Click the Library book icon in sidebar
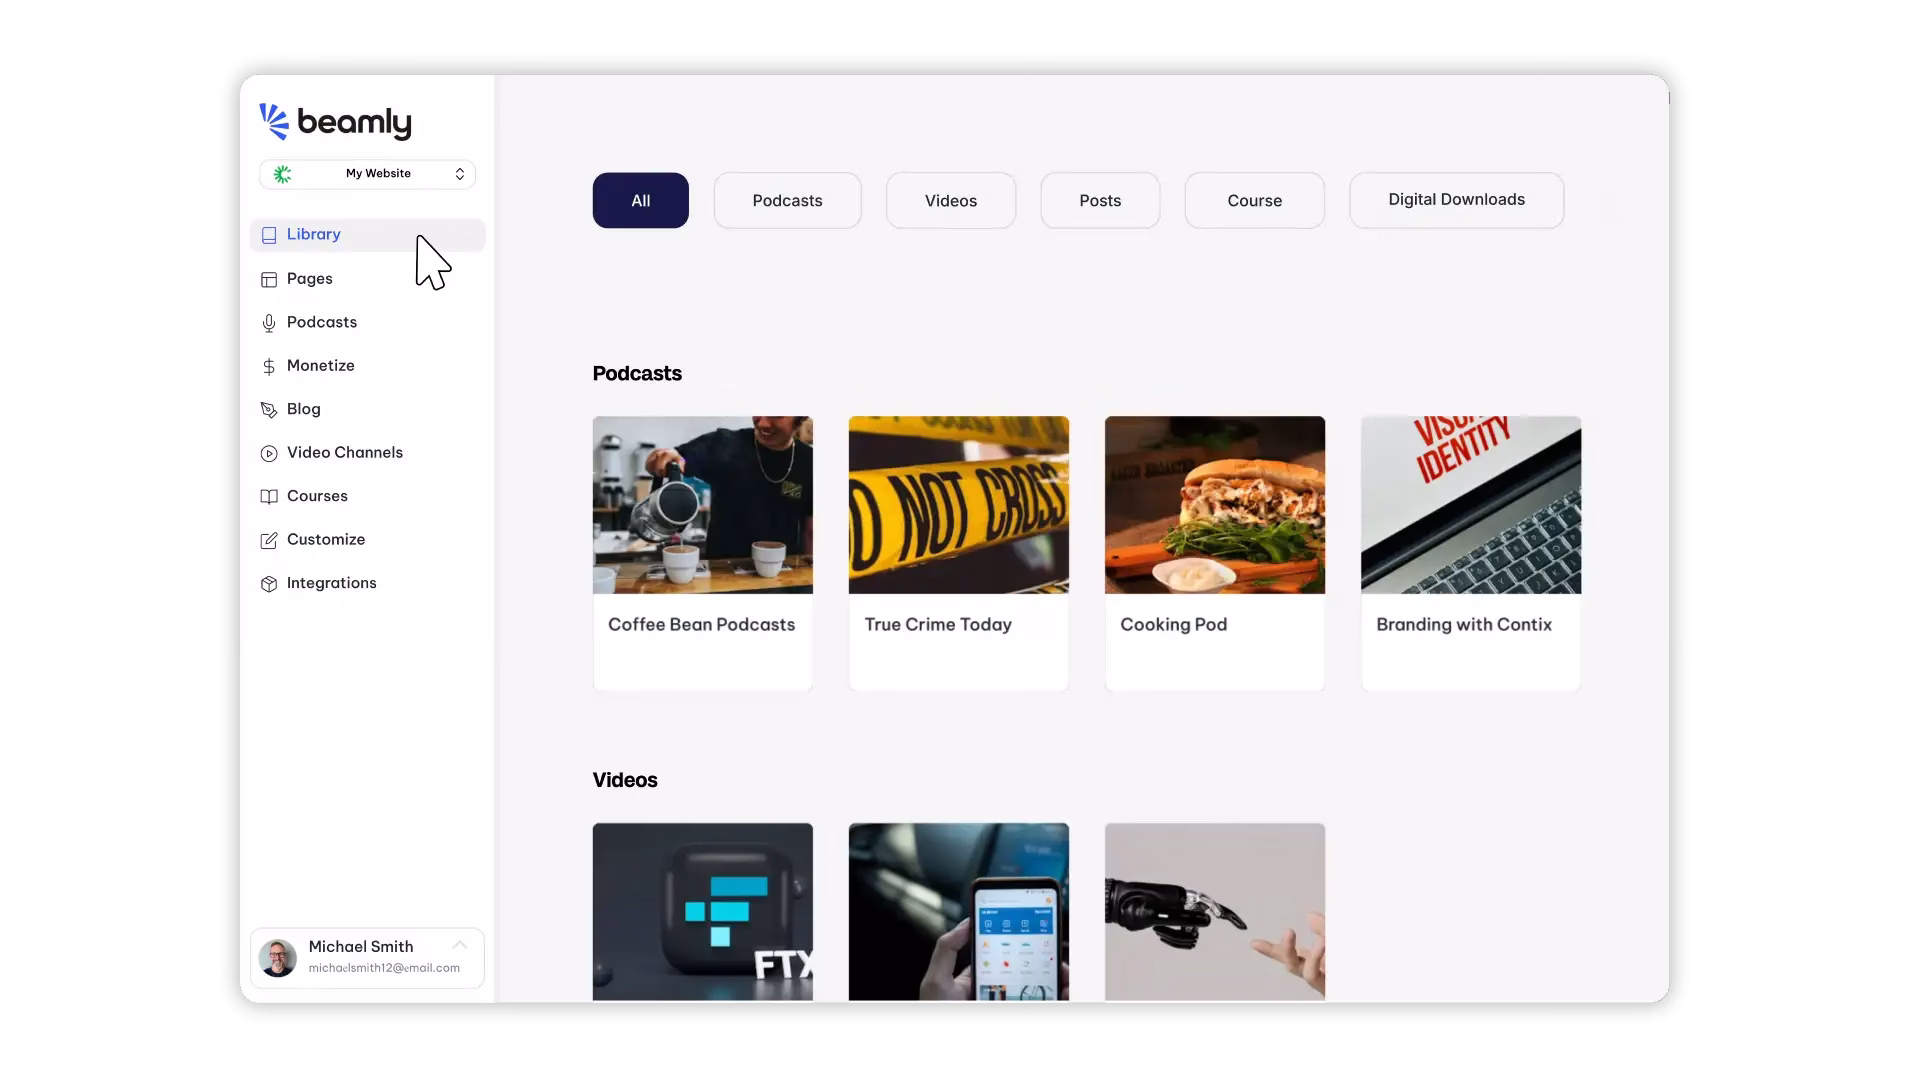This screenshot has width=1920, height=1080. point(269,235)
